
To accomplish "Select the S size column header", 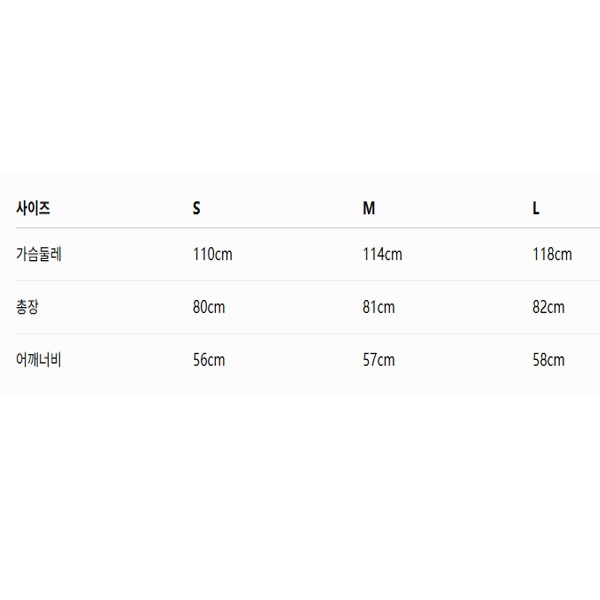I will [x=196, y=209].
